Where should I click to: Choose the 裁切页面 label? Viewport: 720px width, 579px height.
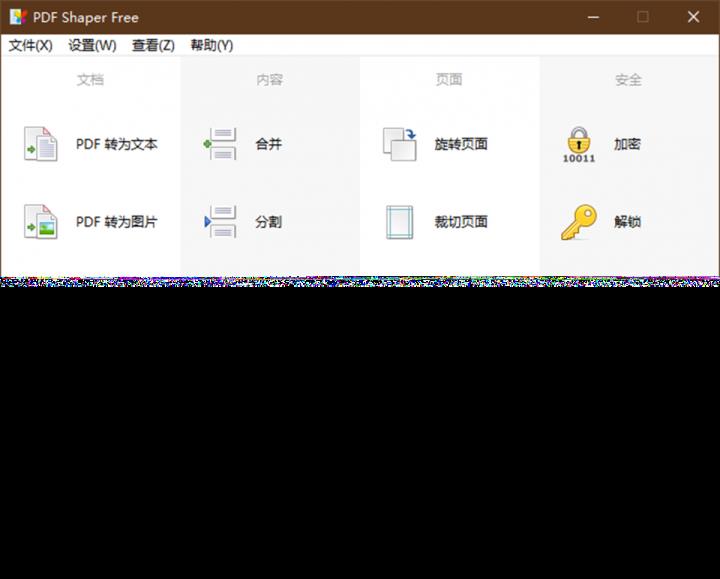point(461,222)
